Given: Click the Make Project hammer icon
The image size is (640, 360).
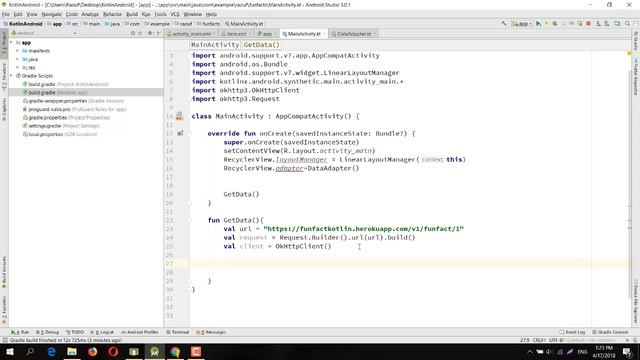Looking at the screenshot, I should coord(504,24).
